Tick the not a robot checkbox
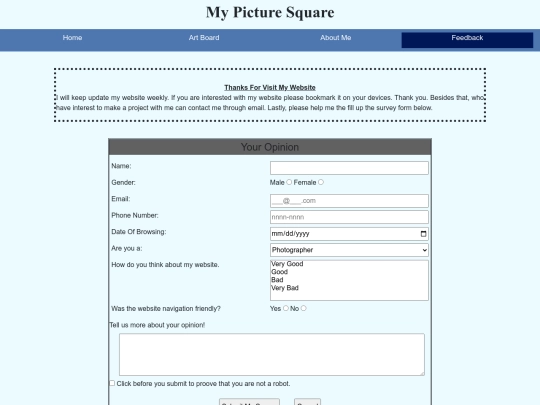The image size is (540, 405). coord(112,383)
